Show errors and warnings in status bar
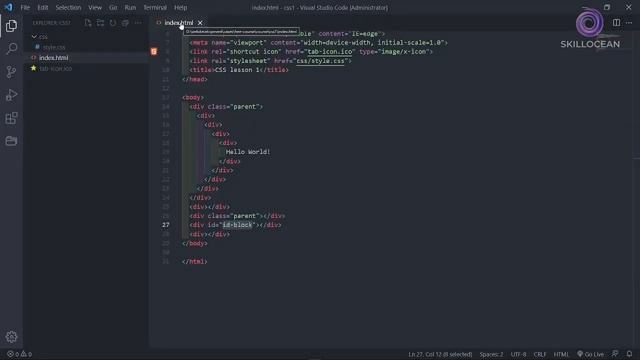 (x=19, y=354)
